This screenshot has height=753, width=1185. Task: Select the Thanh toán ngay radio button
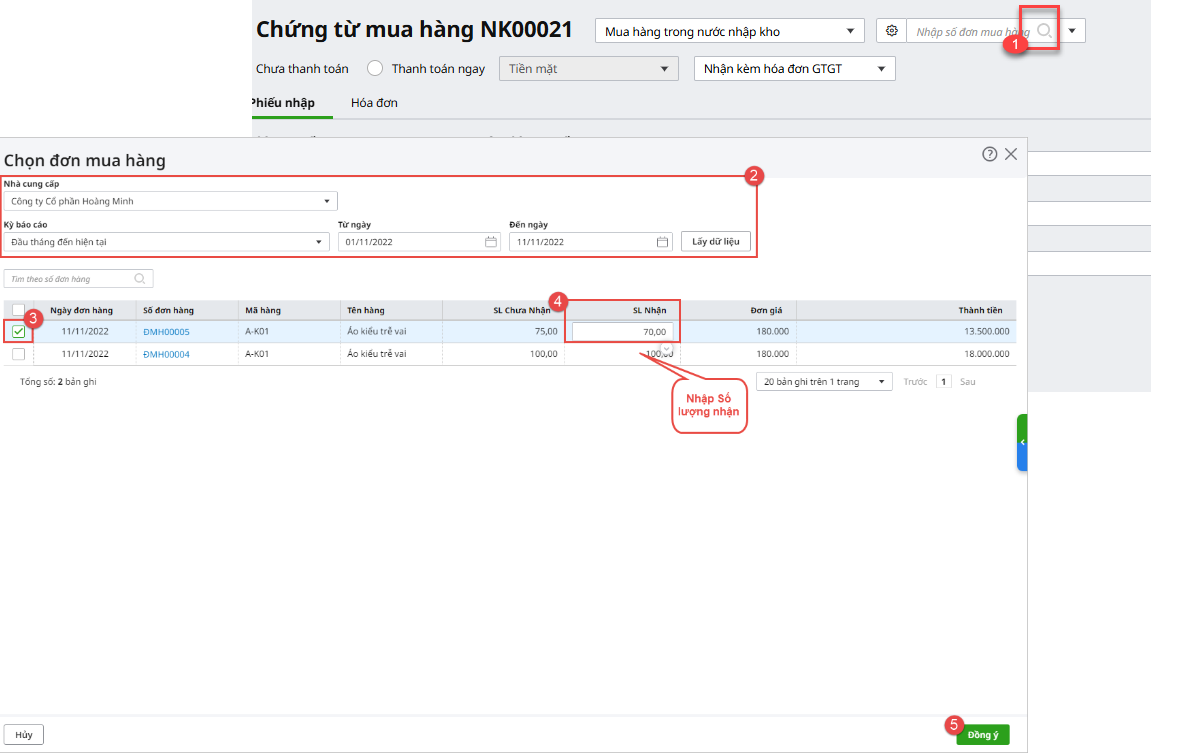click(x=375, y=69)
